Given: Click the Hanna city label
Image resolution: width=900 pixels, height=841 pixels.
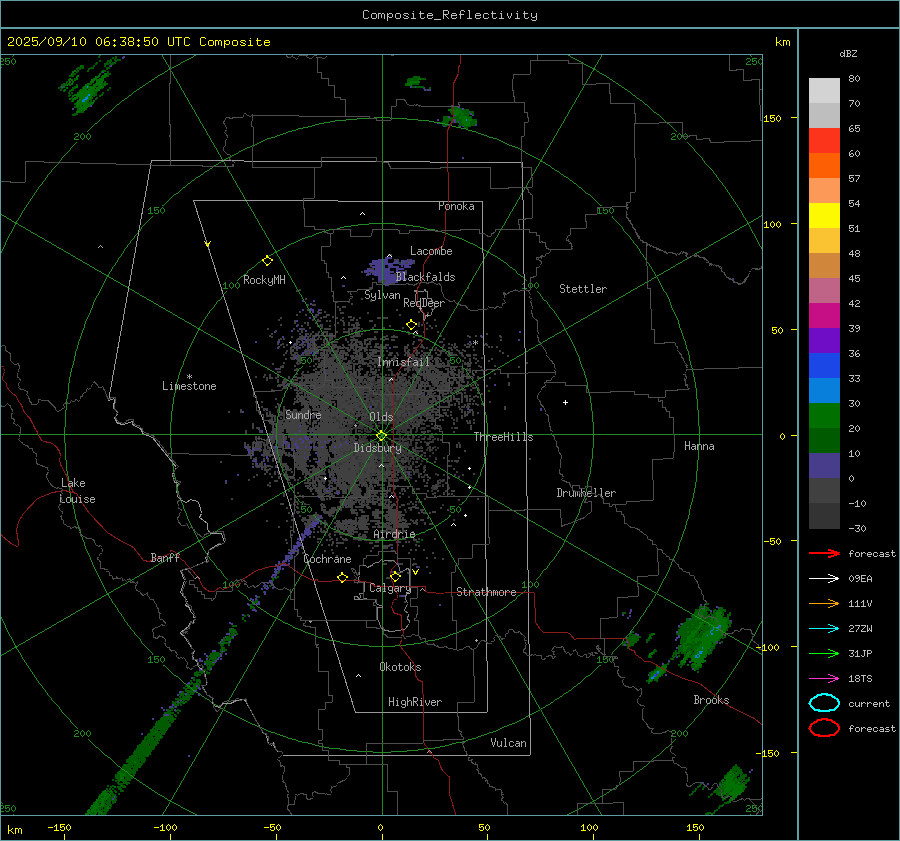Looking at the screenshot, I should (699, 446).
